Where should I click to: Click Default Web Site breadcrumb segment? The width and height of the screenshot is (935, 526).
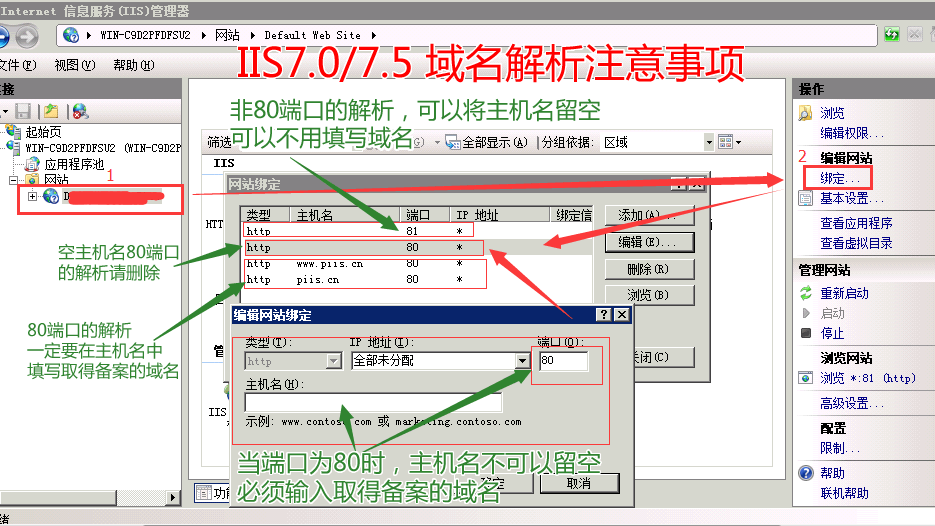coord(312,35)
